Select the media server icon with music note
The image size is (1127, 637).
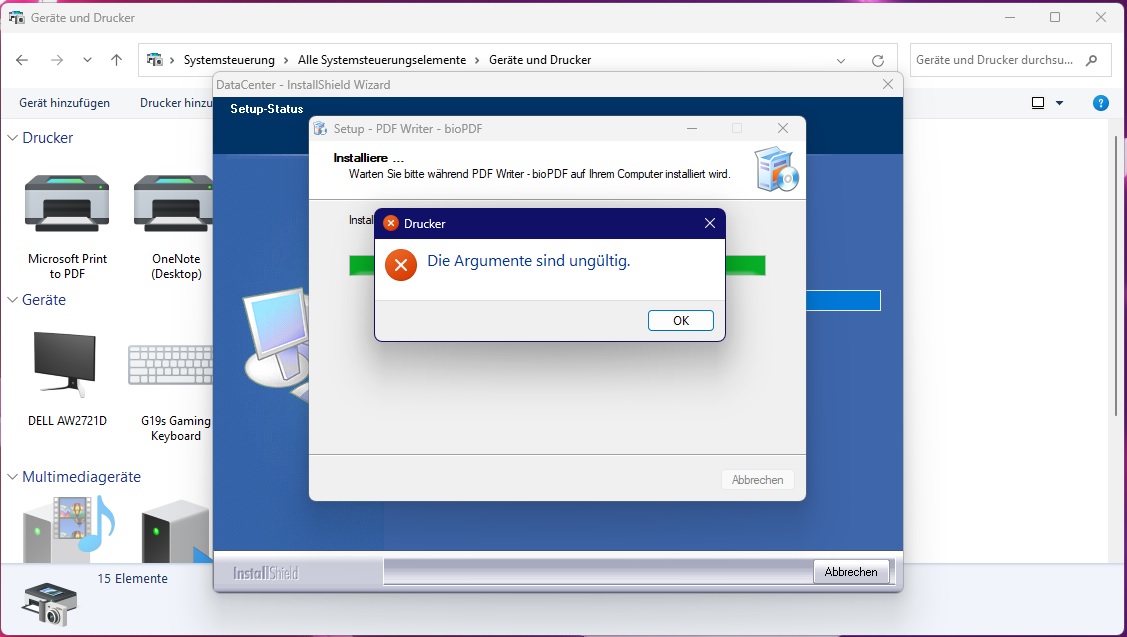pos(68,530)
